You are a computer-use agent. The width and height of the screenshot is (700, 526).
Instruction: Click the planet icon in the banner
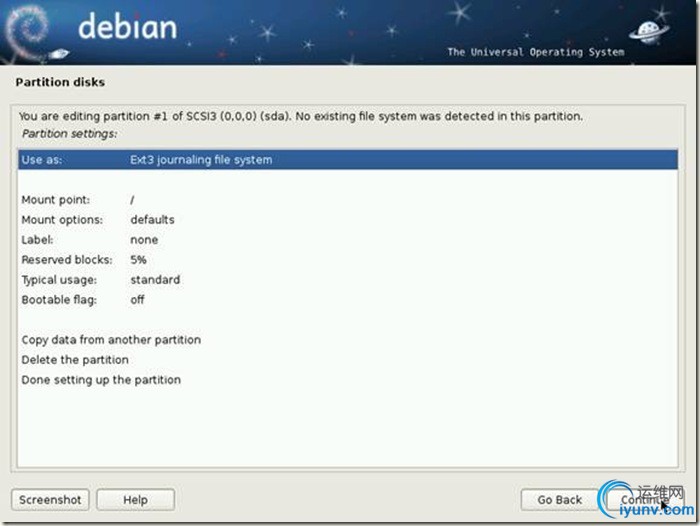click(649, 33)
